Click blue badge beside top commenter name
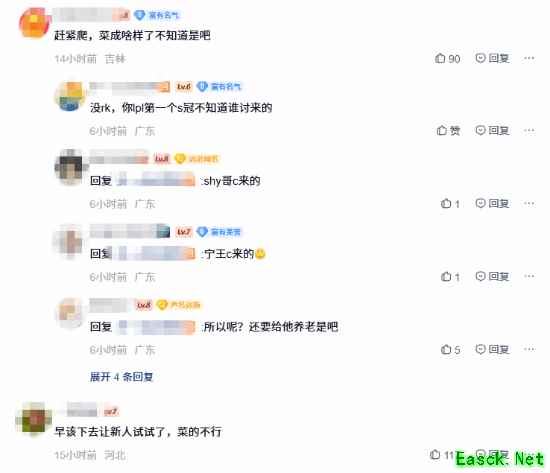 tap(156, 15)
